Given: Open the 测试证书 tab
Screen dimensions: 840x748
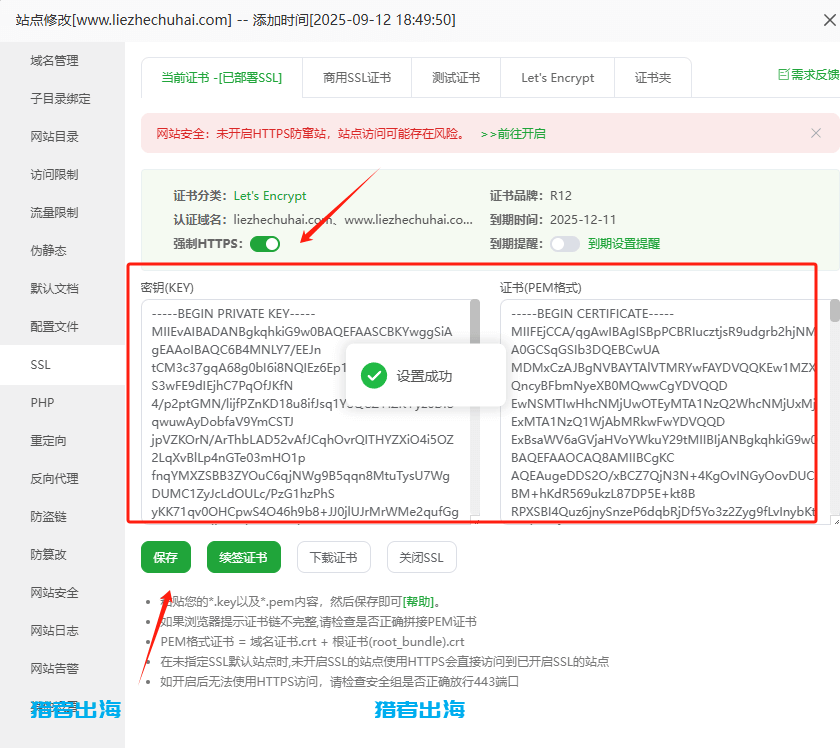Looking at the screenshot, I should (456, 78).
